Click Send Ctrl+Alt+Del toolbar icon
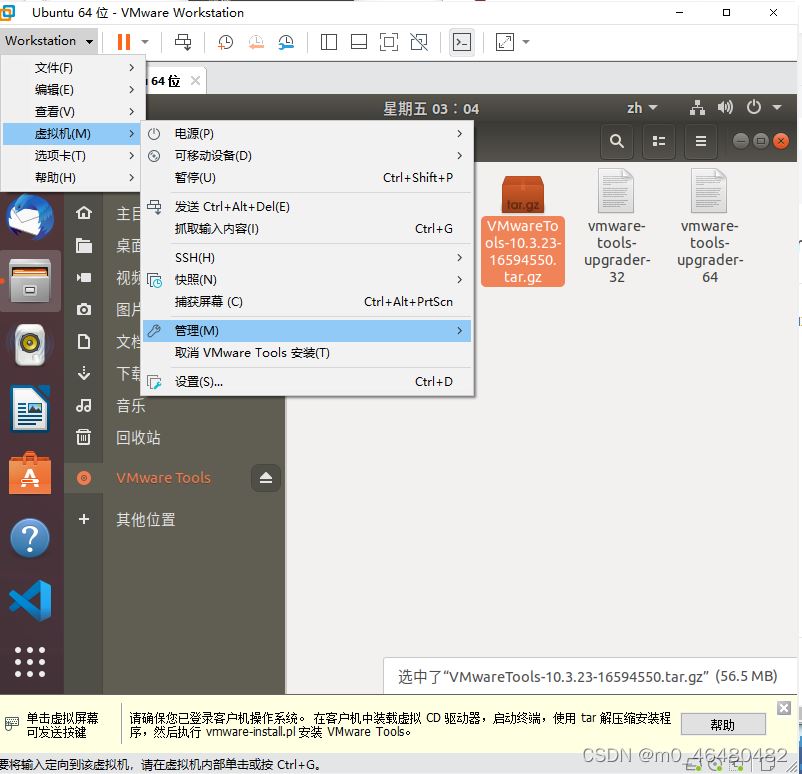This screenshot has height=774, width=802. pyautogui.click(x=183, y=42)
